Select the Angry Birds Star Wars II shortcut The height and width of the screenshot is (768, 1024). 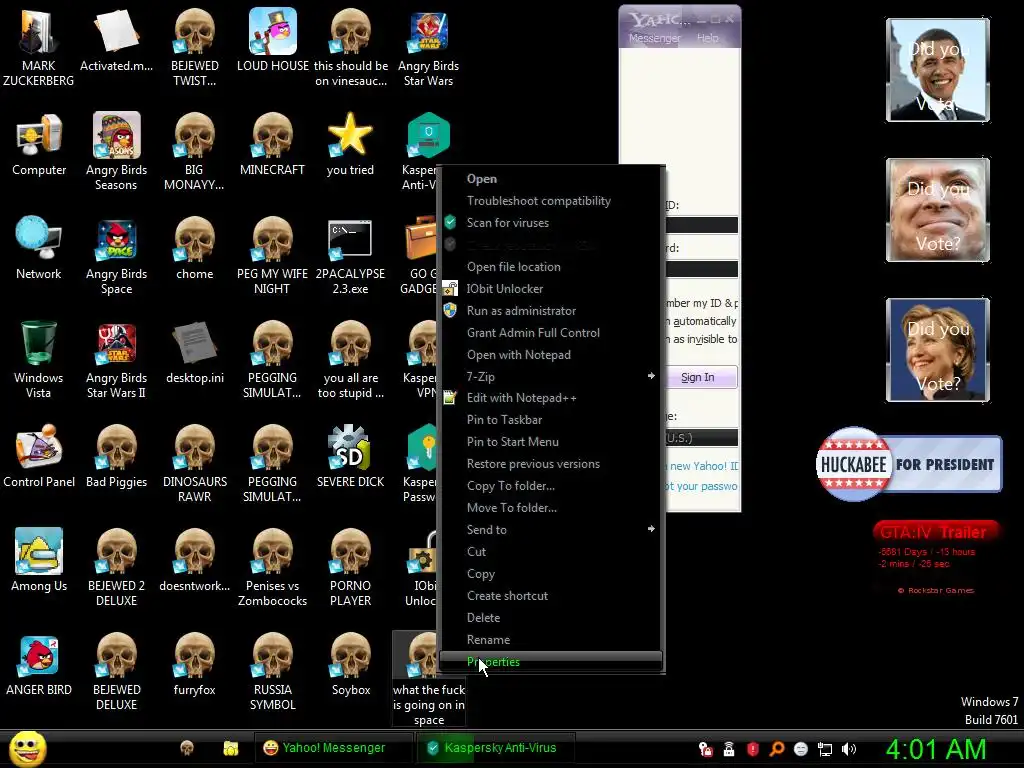pos(116,359)
